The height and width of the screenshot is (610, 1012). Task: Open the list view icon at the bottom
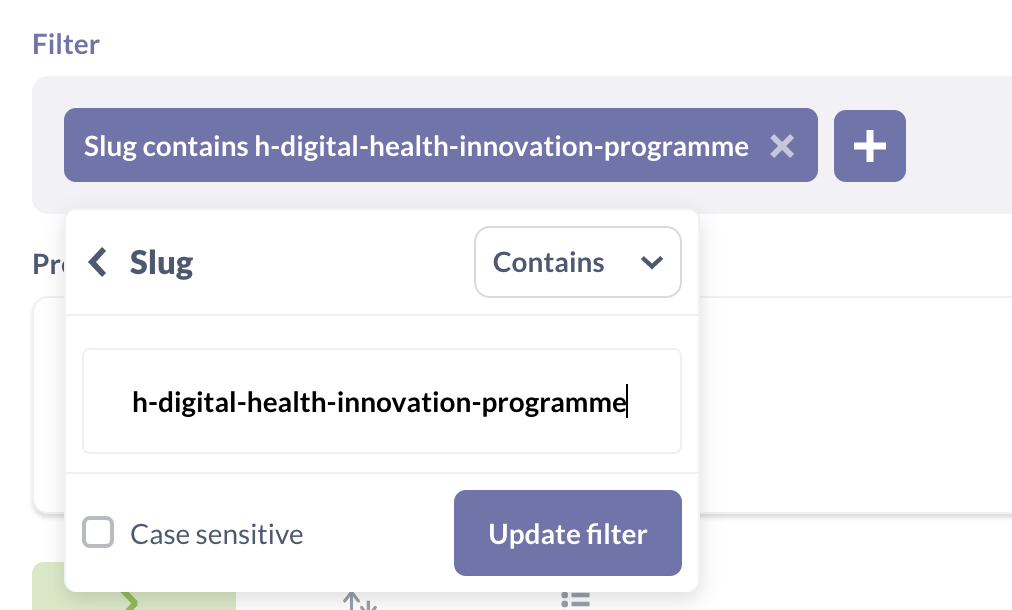[x=576, y=599]
